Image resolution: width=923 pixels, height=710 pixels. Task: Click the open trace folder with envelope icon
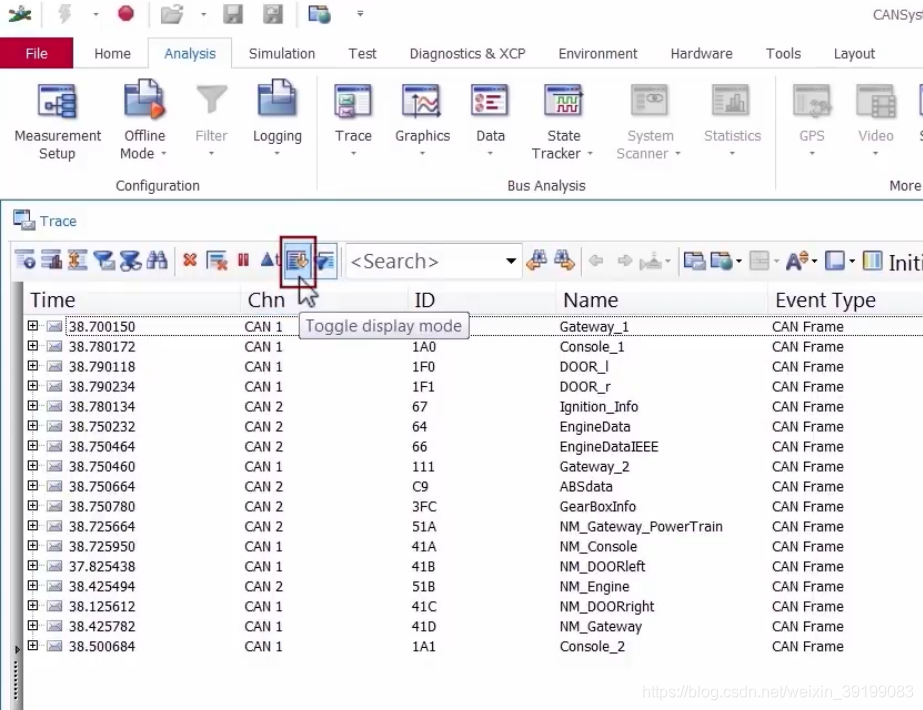pyautogui.click(x=694, y=260)
